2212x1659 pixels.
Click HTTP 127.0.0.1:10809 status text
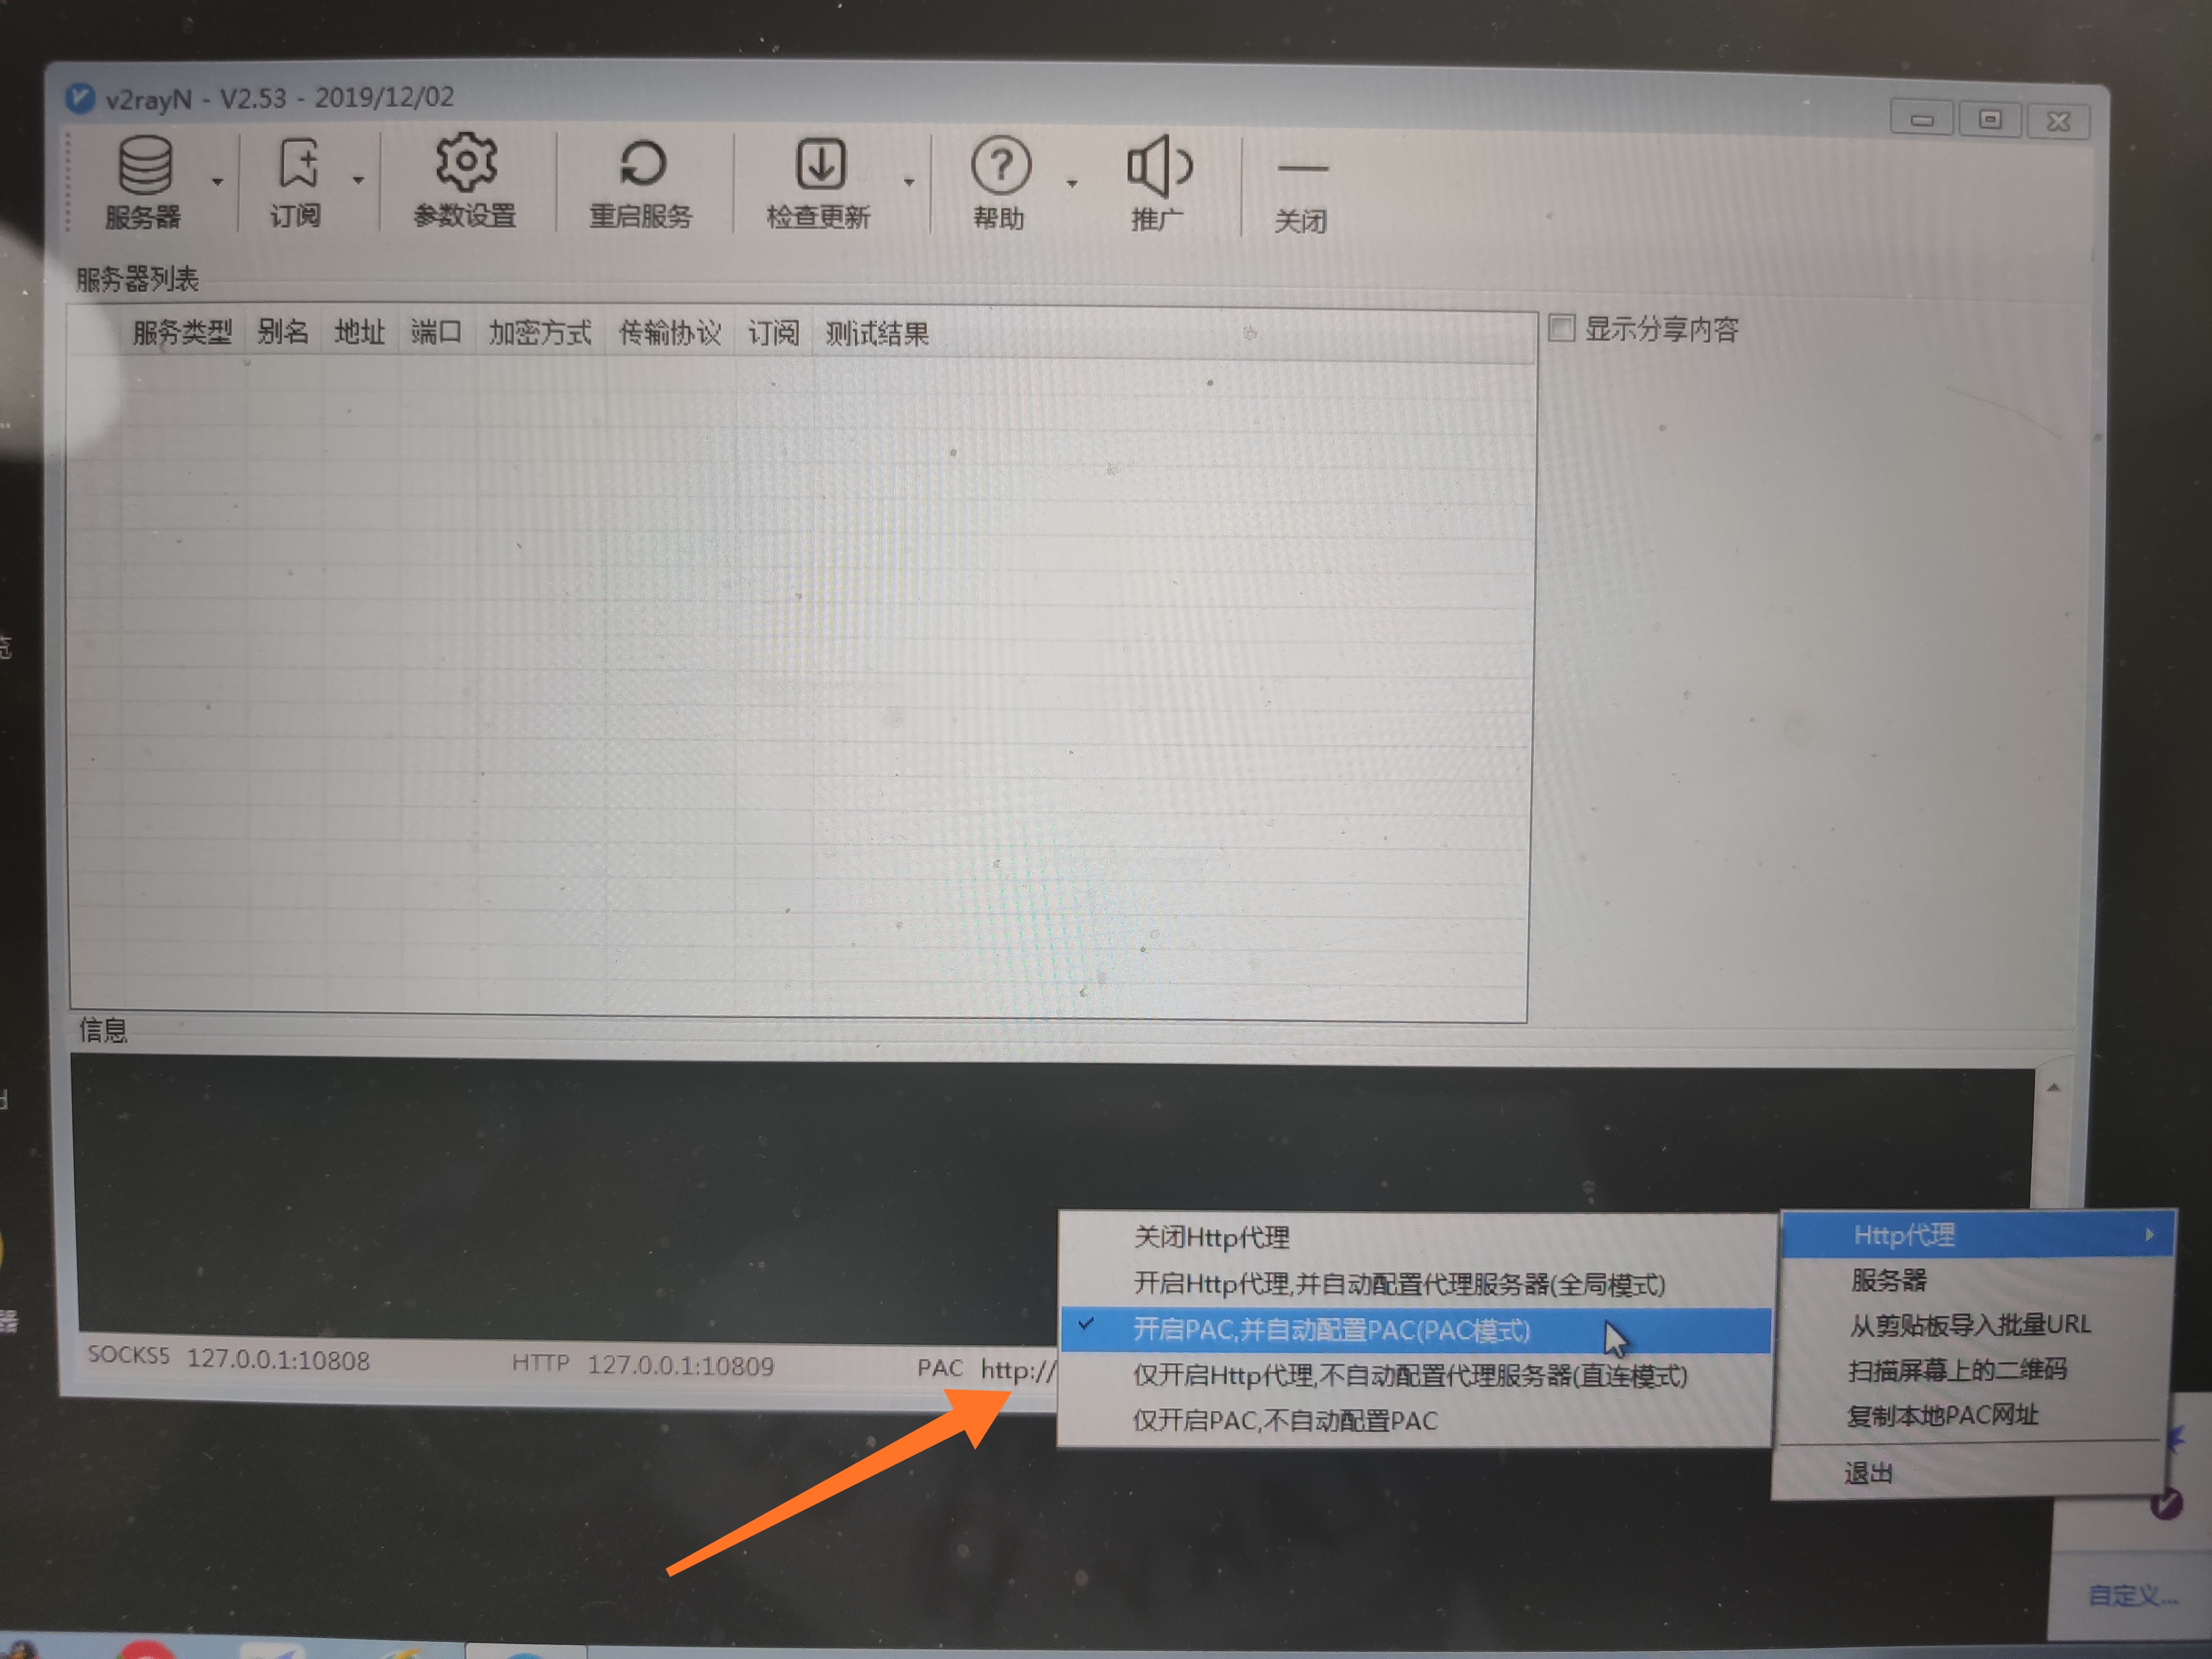pyautogui.click(x=643, y=1365)
